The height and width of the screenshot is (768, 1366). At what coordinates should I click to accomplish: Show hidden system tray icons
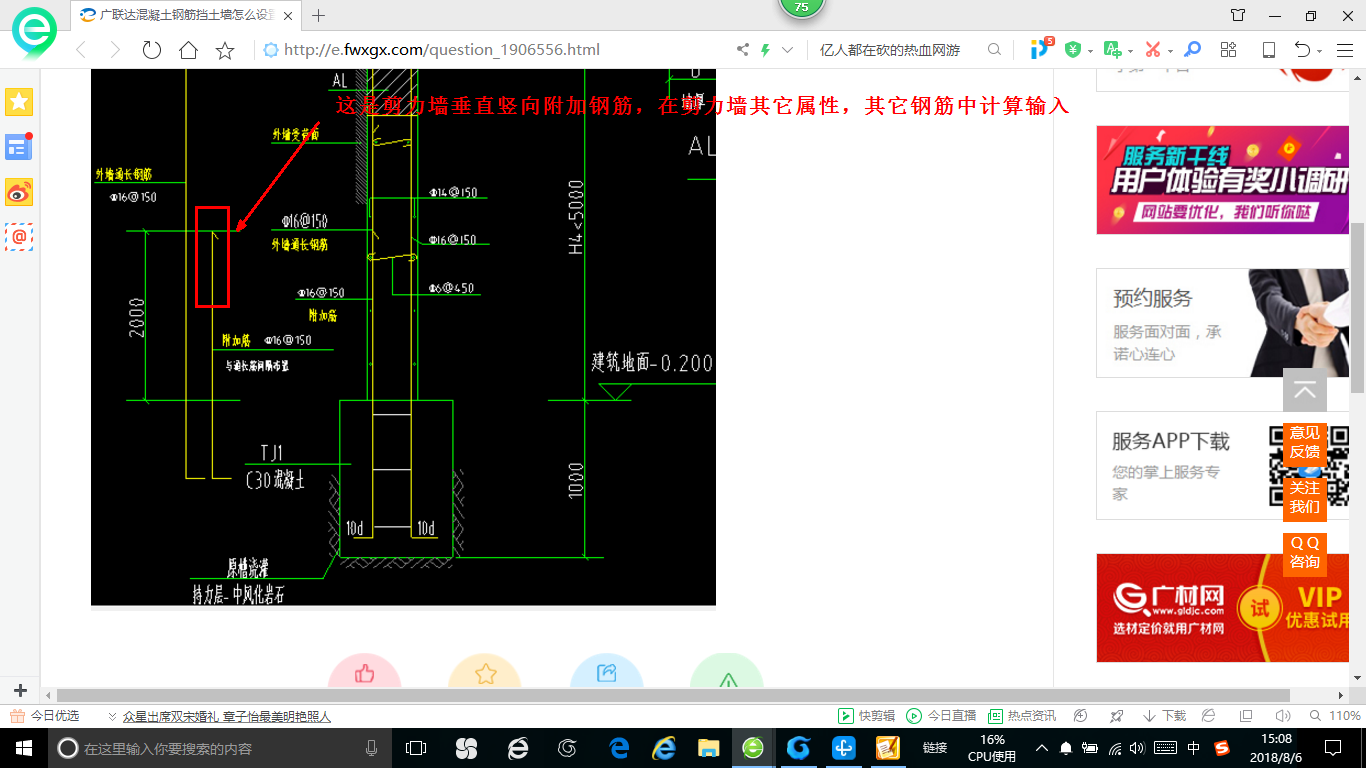(1041, 748)
